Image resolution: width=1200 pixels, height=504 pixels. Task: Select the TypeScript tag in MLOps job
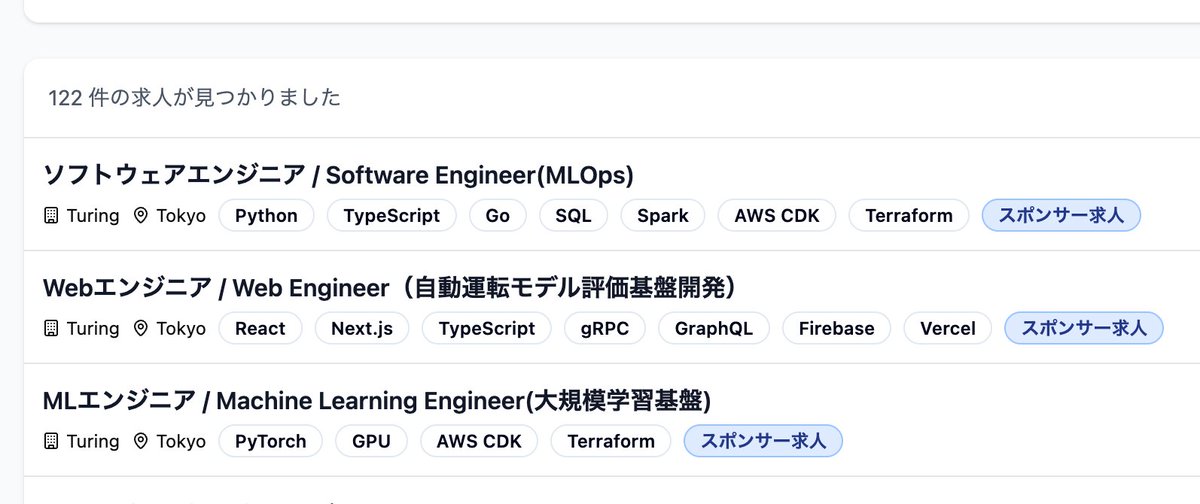pos(391,215)
